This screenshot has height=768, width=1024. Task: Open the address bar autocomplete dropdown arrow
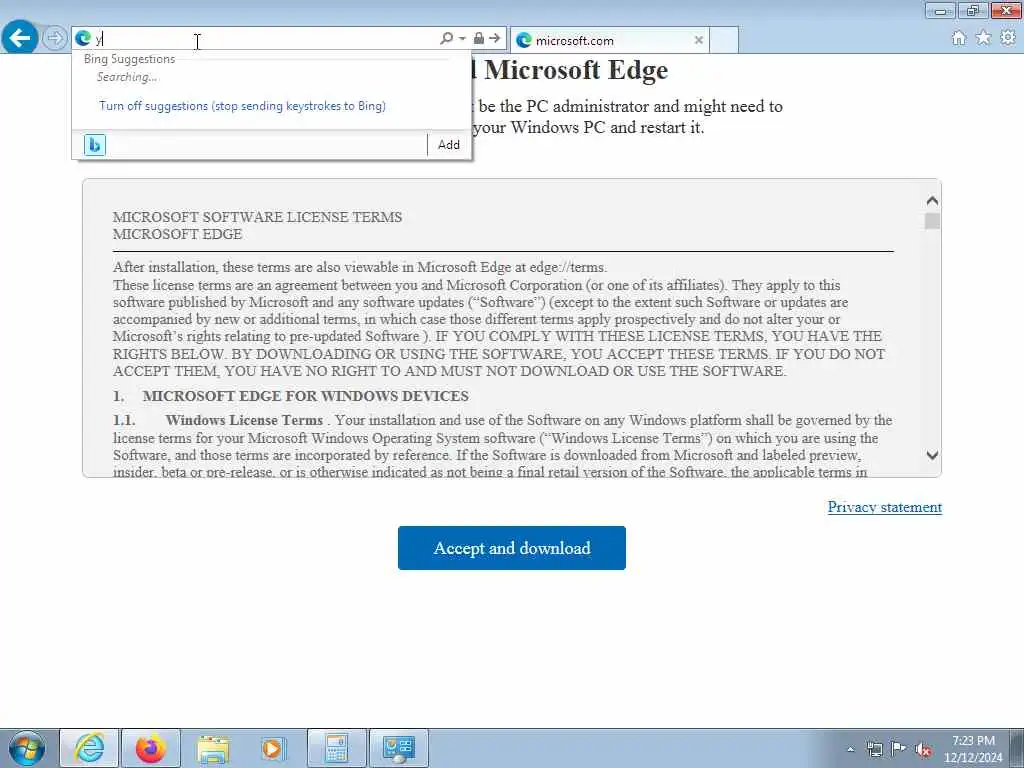click(462, 39)
